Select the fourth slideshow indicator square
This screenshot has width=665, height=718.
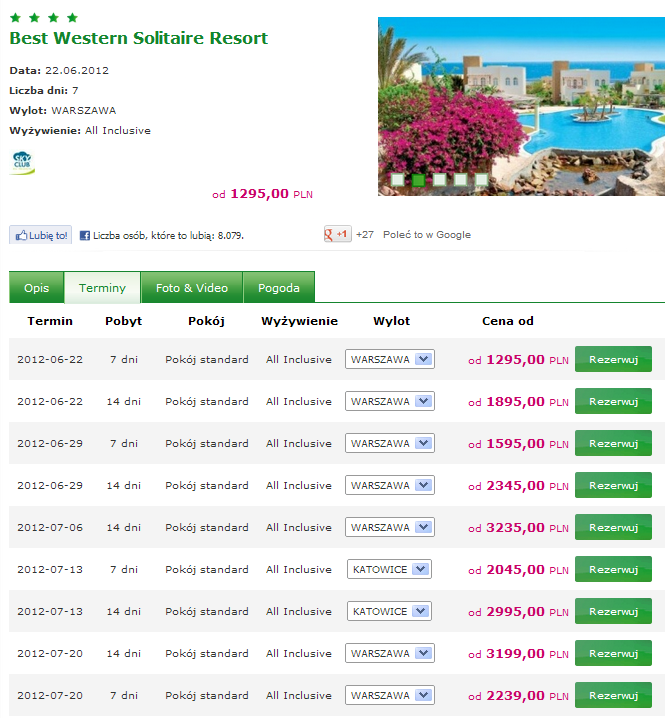point(460,180)
